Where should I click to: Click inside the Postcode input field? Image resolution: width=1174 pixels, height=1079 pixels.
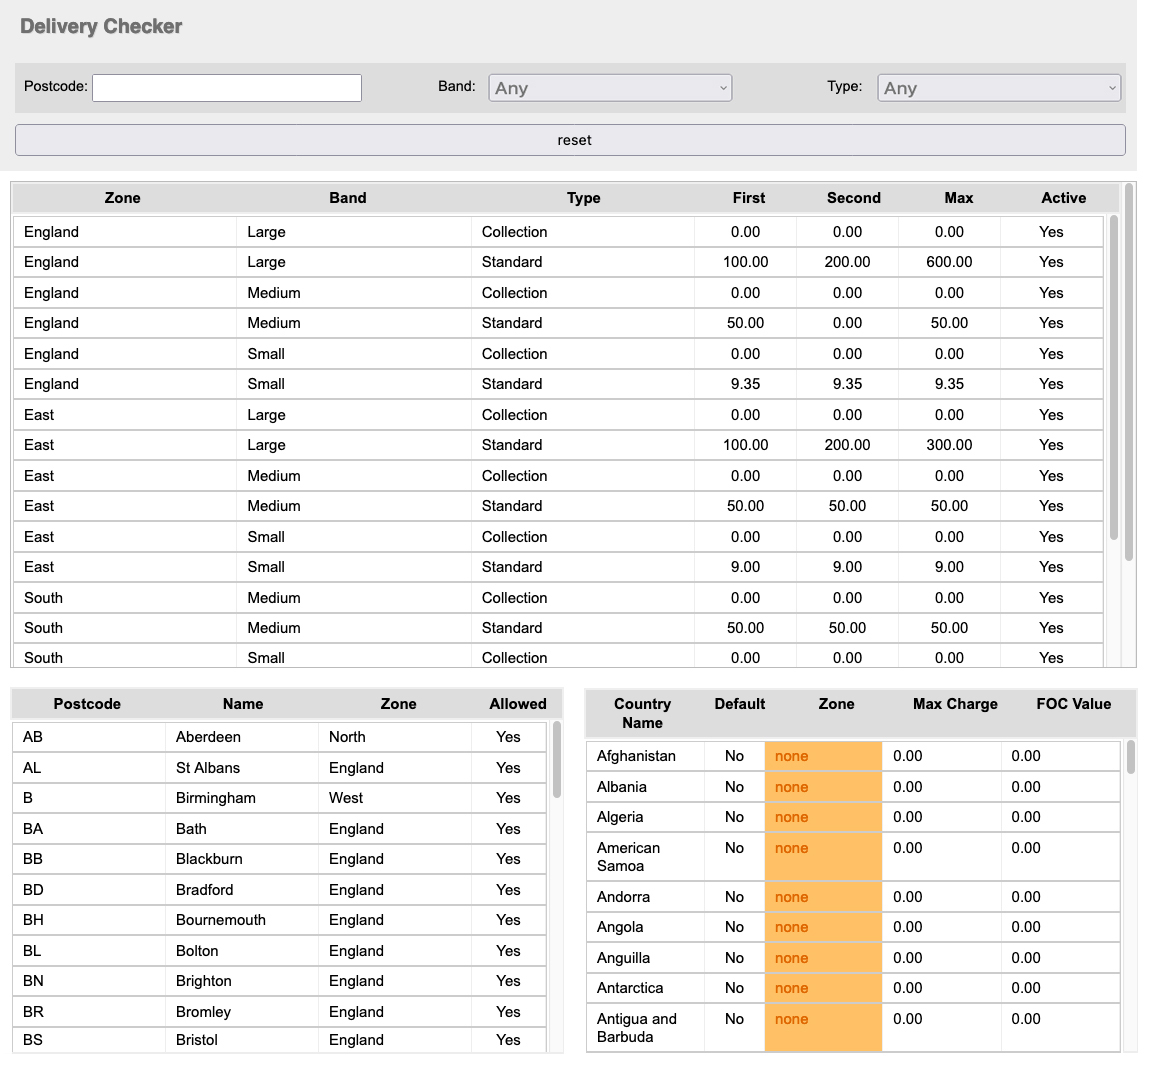226,87
